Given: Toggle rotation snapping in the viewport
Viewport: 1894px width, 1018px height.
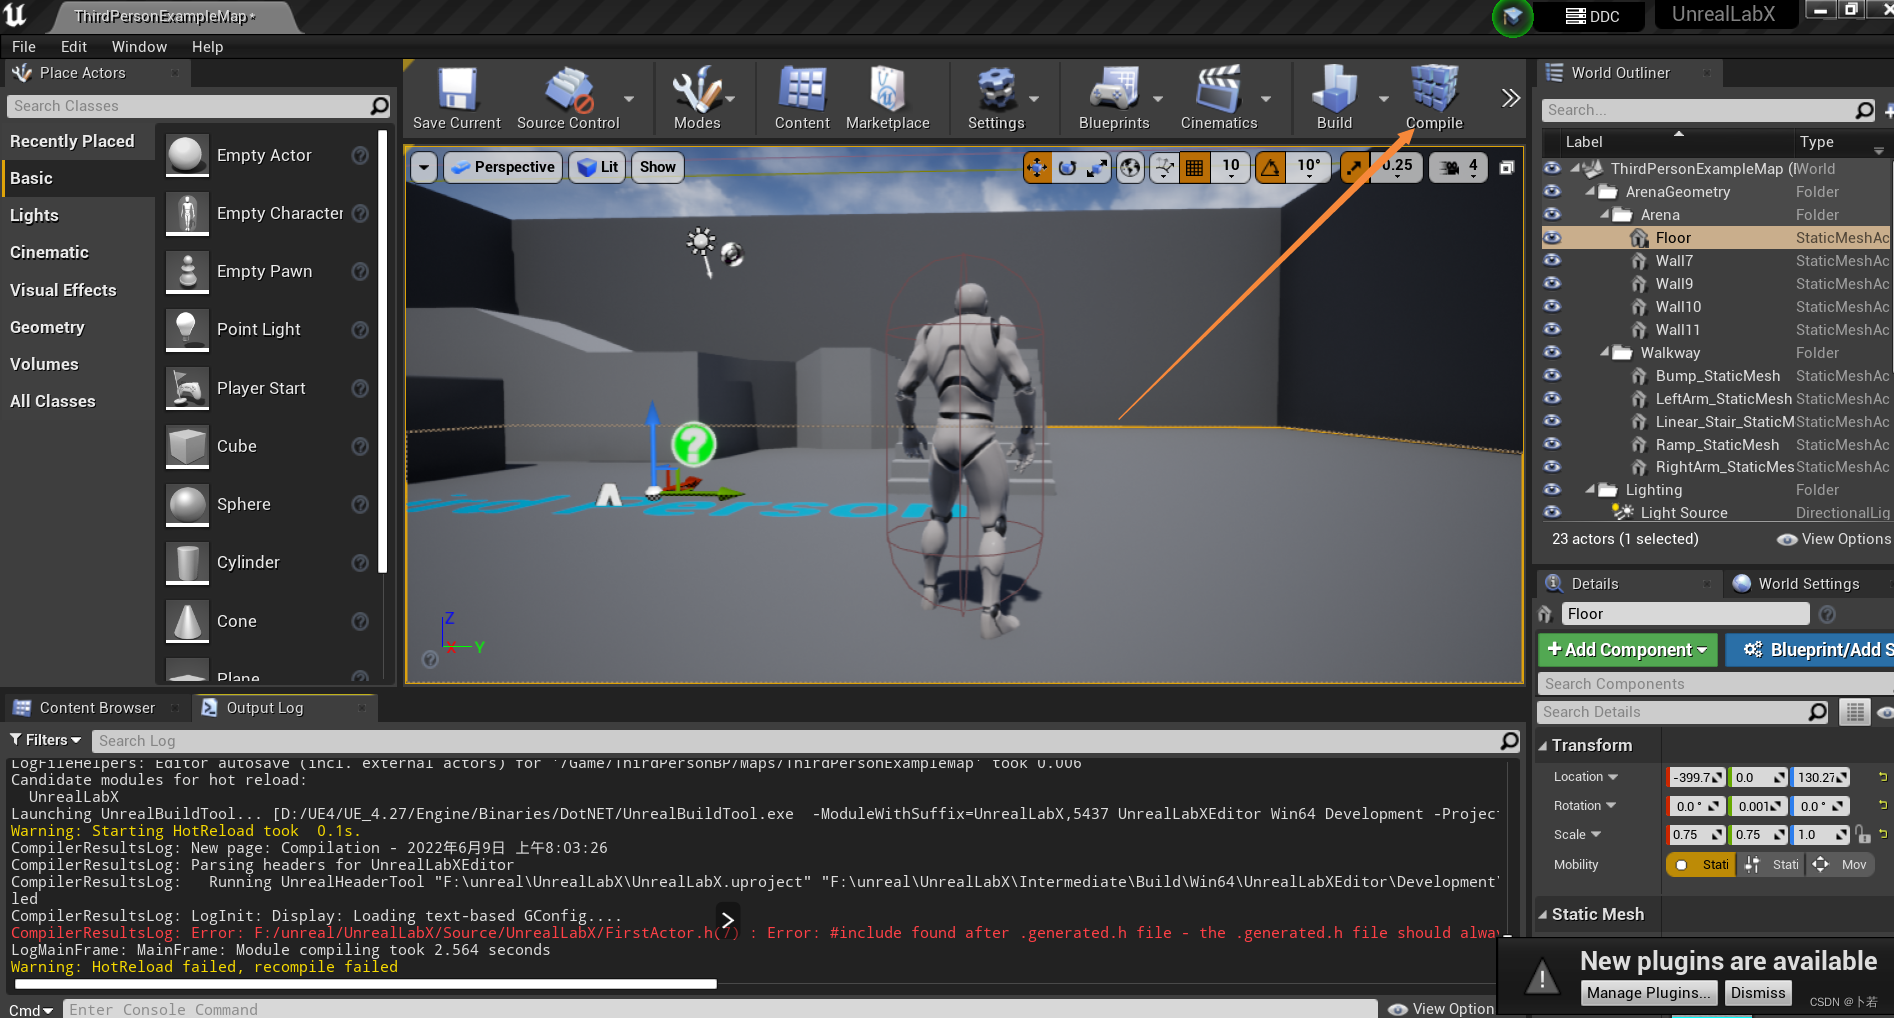Looking at the screenshot, I should 1270,168.
